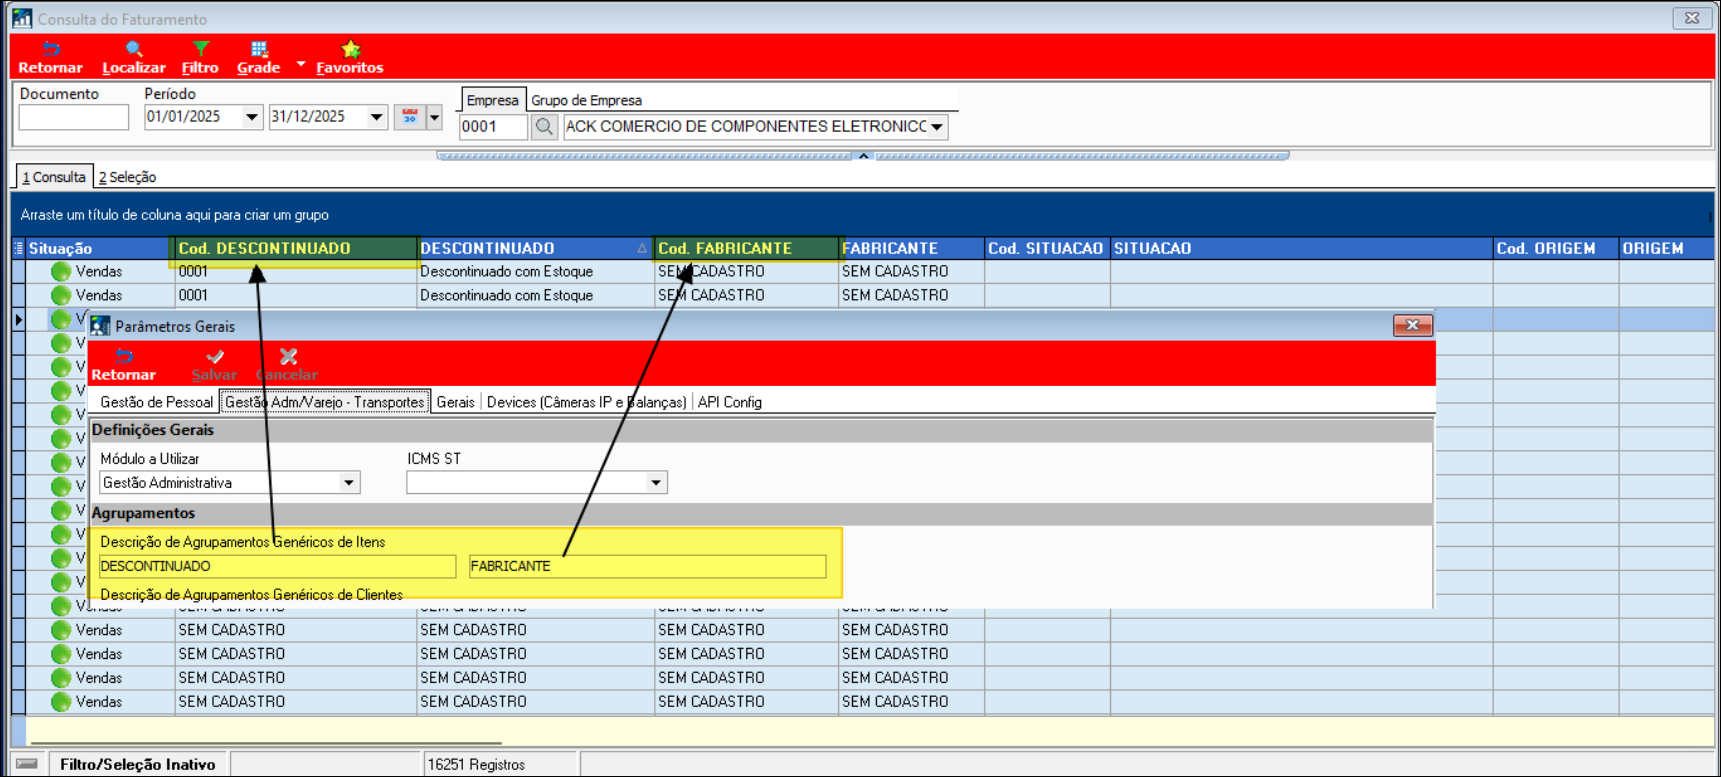Click the calendar period picker icon

point(409,117)
